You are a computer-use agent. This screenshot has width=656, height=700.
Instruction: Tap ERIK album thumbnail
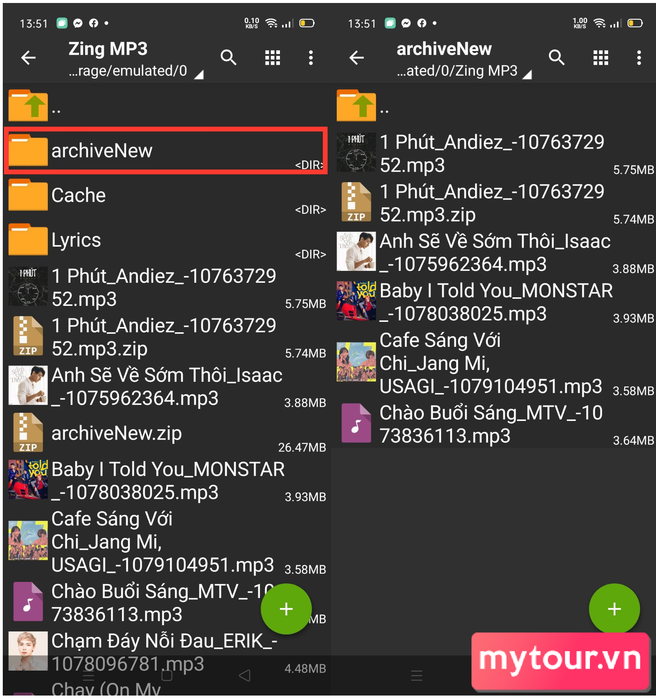point(28,651)
